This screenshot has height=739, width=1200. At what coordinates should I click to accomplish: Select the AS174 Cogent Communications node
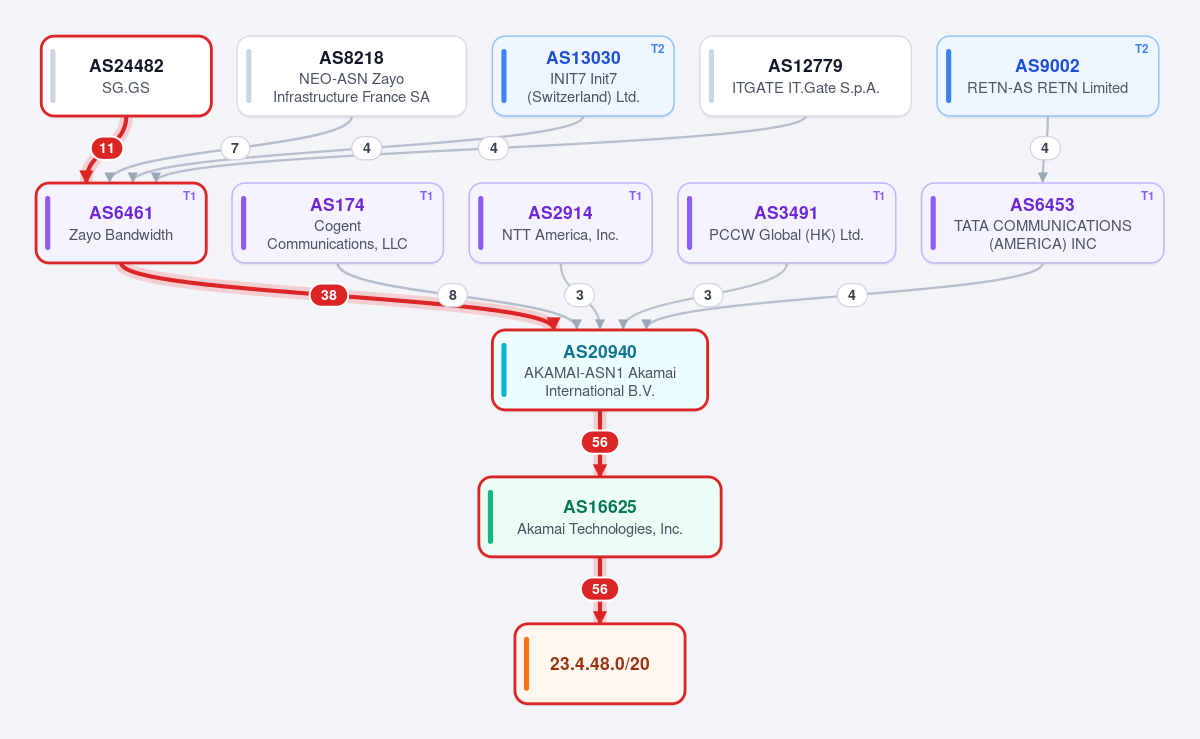[337, 223]
